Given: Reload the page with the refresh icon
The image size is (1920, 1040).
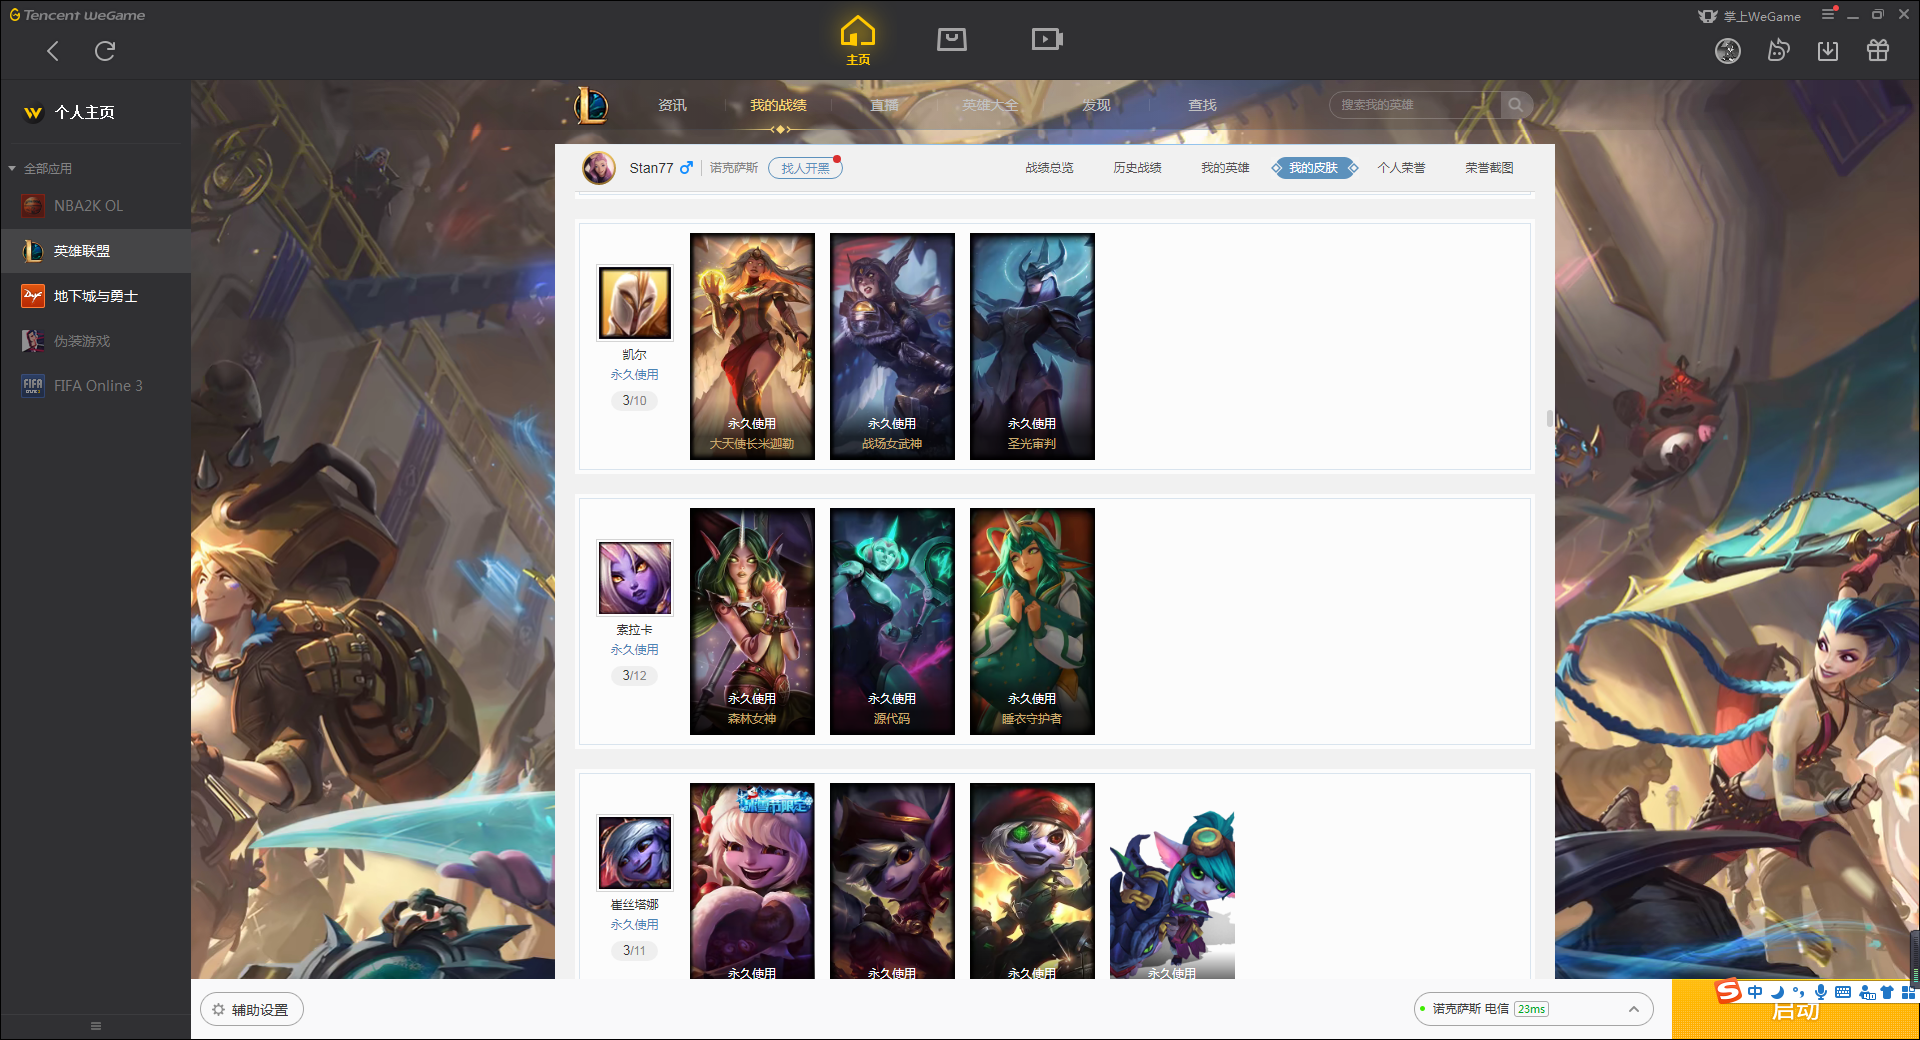Looking at the screenshot, I should pyautogui.click(x=105, y=51).
